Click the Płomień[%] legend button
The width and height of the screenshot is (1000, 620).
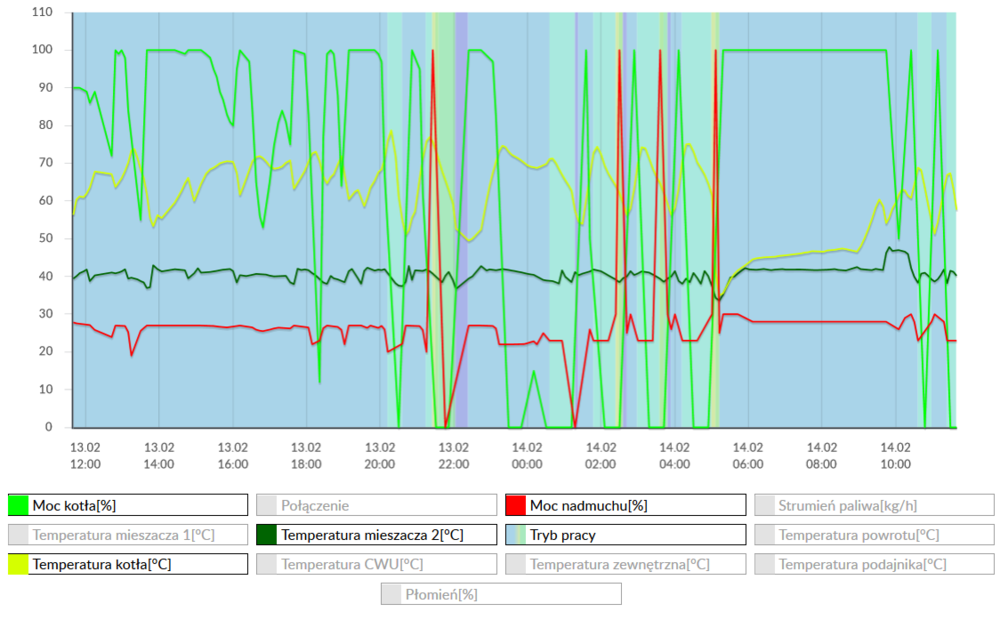500,593
